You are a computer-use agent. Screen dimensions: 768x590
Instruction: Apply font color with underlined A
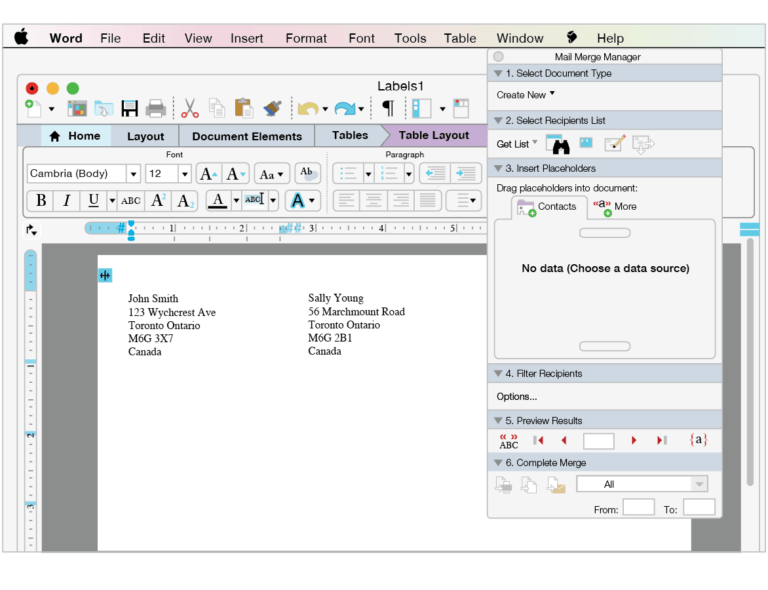(x=218, y=200)
